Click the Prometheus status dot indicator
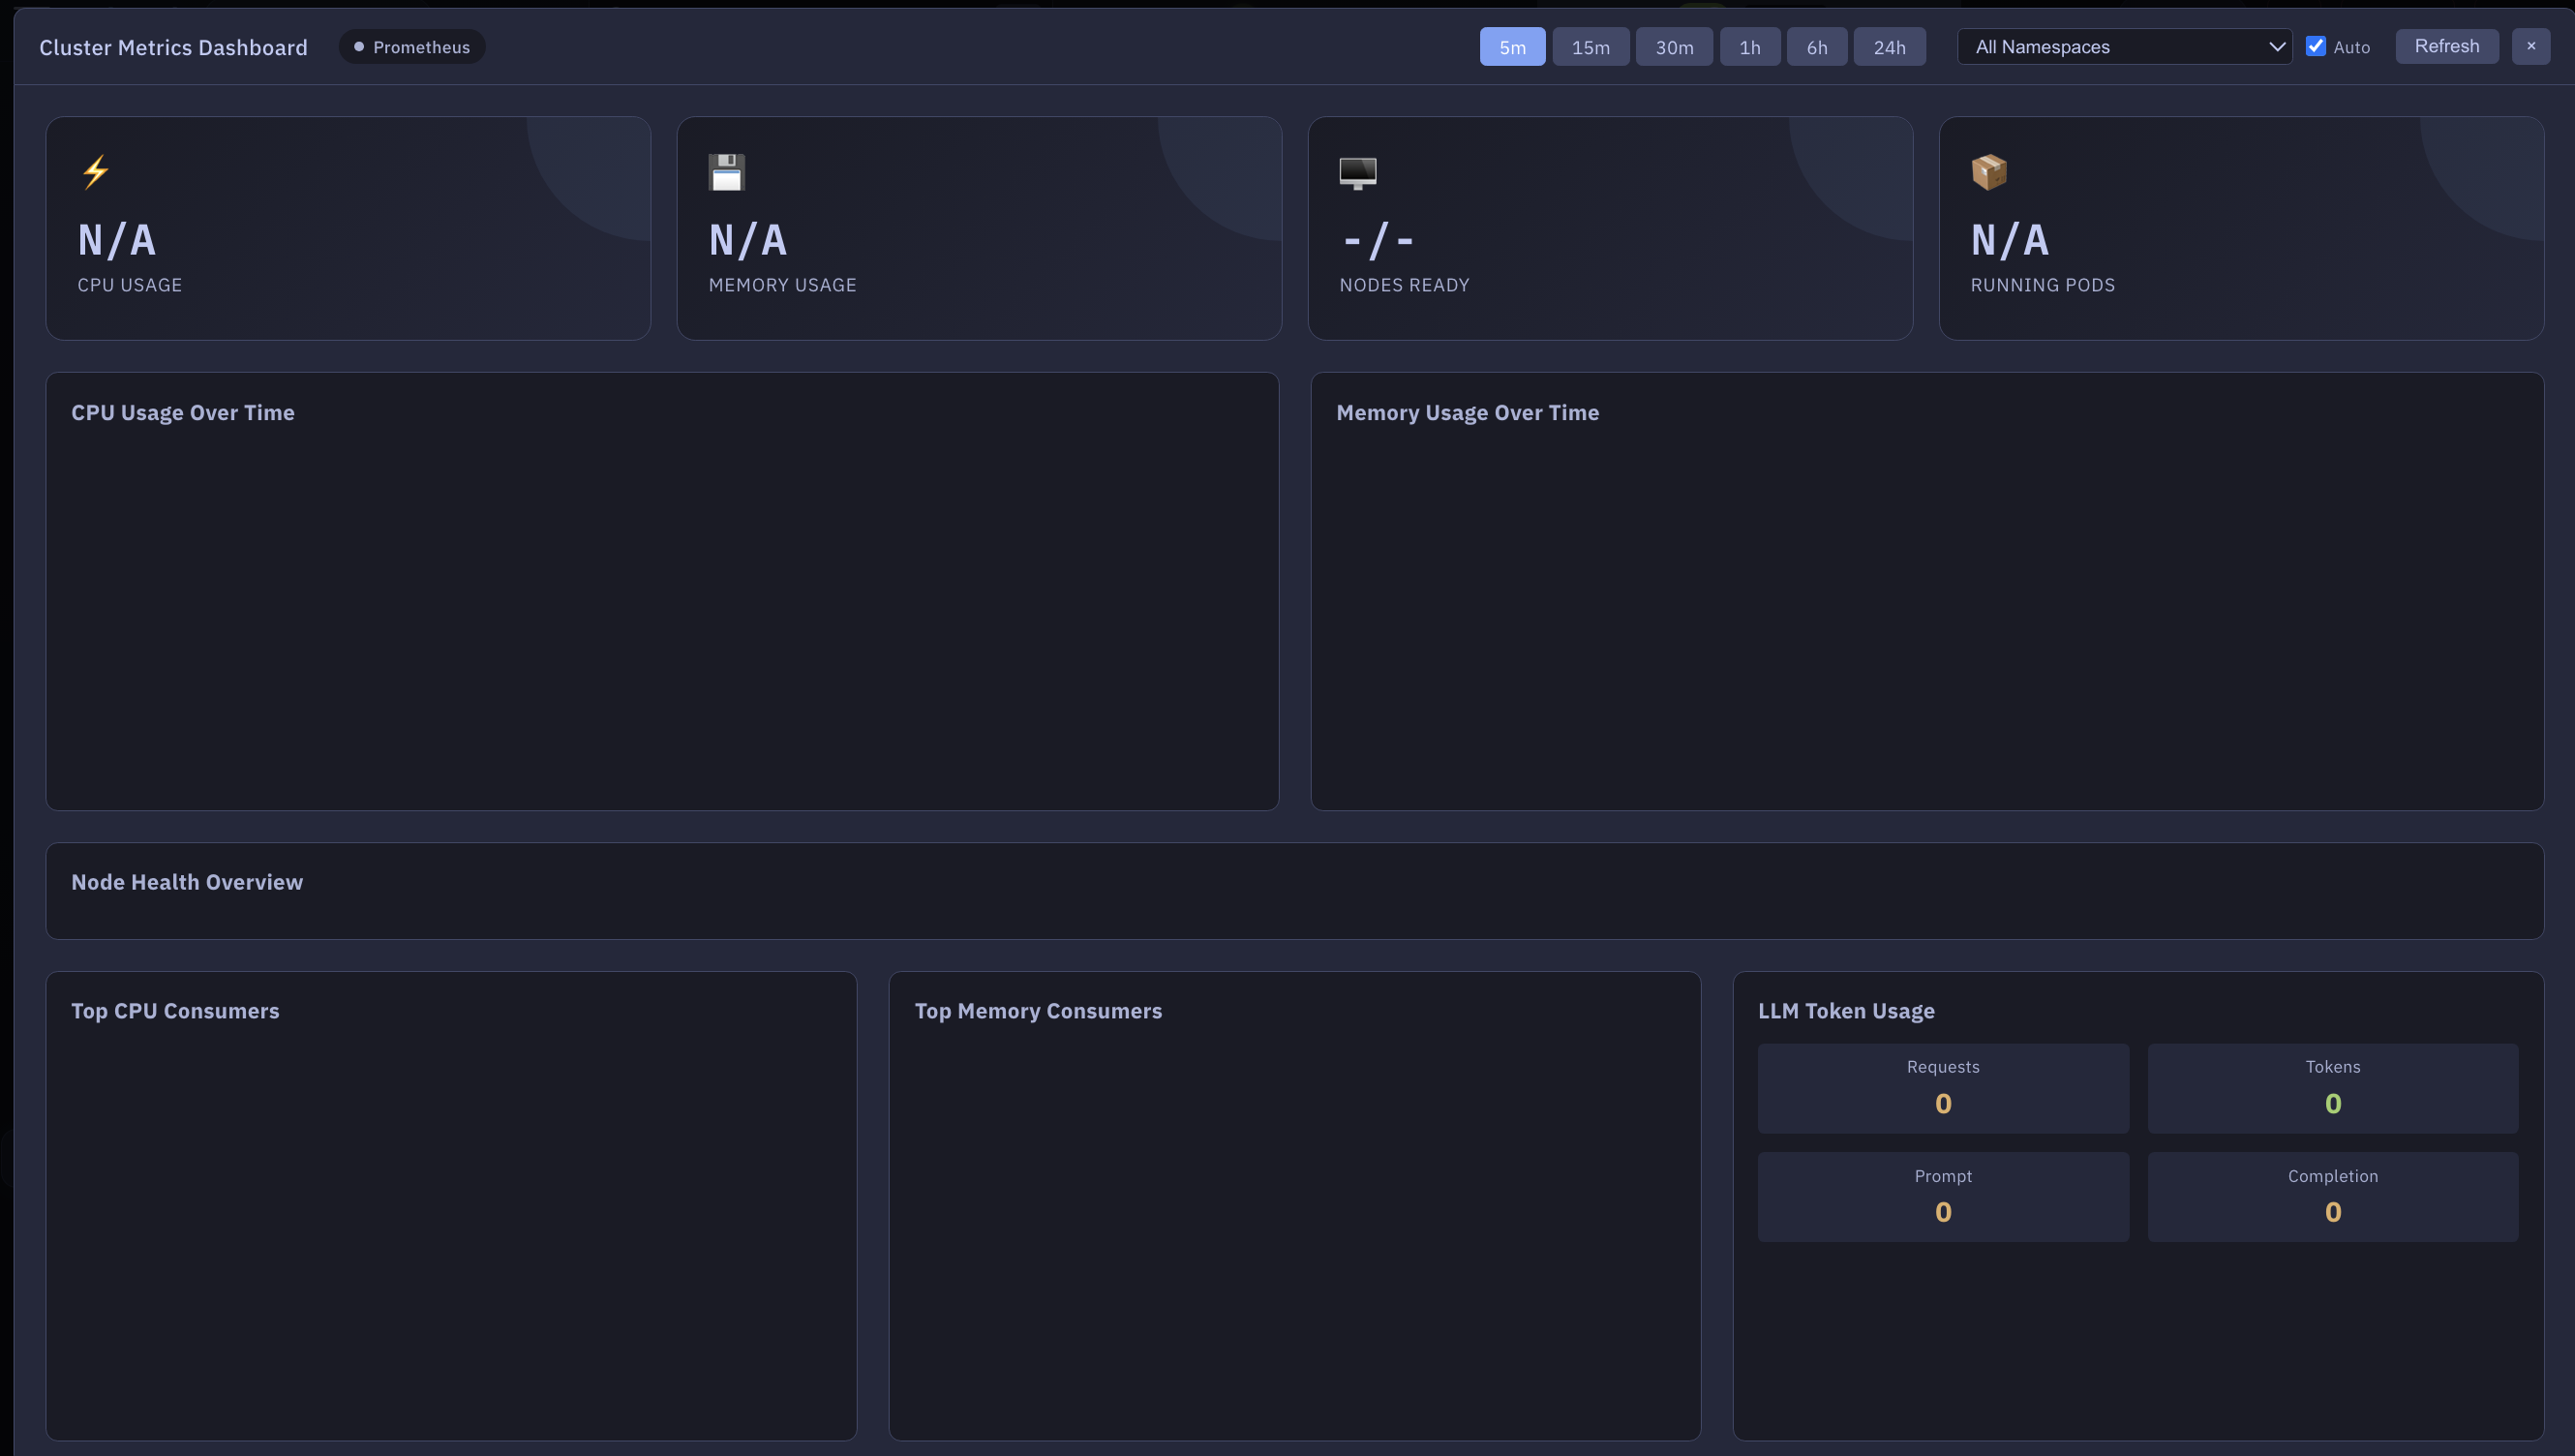2575x1456 pixels. click(x=359, y=46)
